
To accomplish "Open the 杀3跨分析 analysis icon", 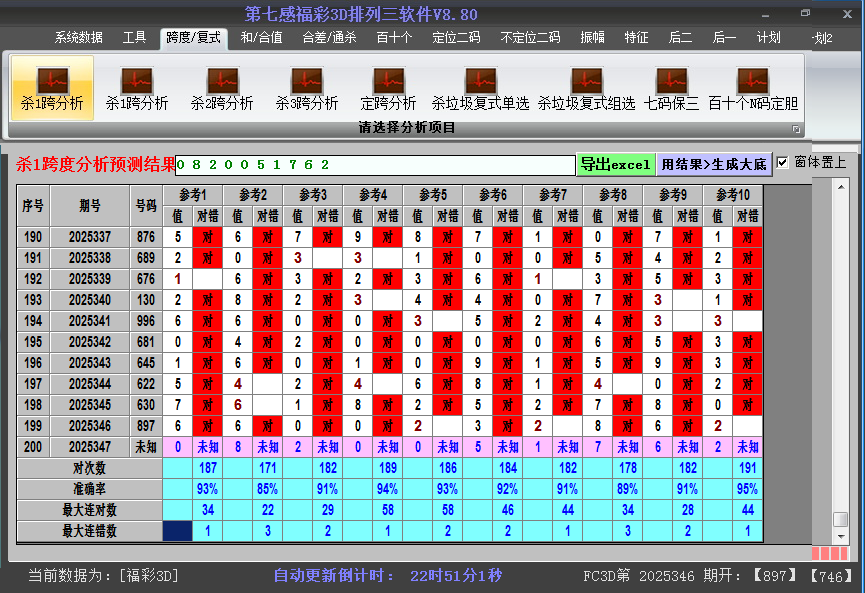I will (x=307, y=87).
